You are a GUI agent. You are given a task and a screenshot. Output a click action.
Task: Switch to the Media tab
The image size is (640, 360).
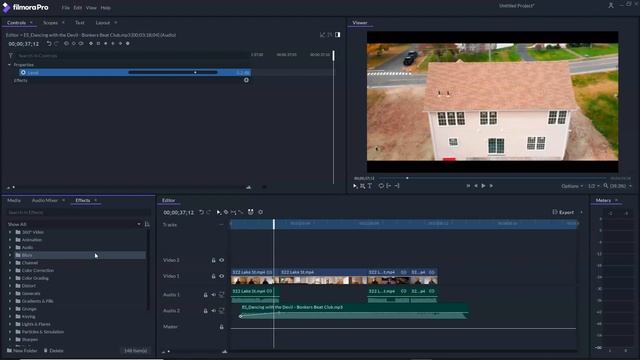click(14, 200)
